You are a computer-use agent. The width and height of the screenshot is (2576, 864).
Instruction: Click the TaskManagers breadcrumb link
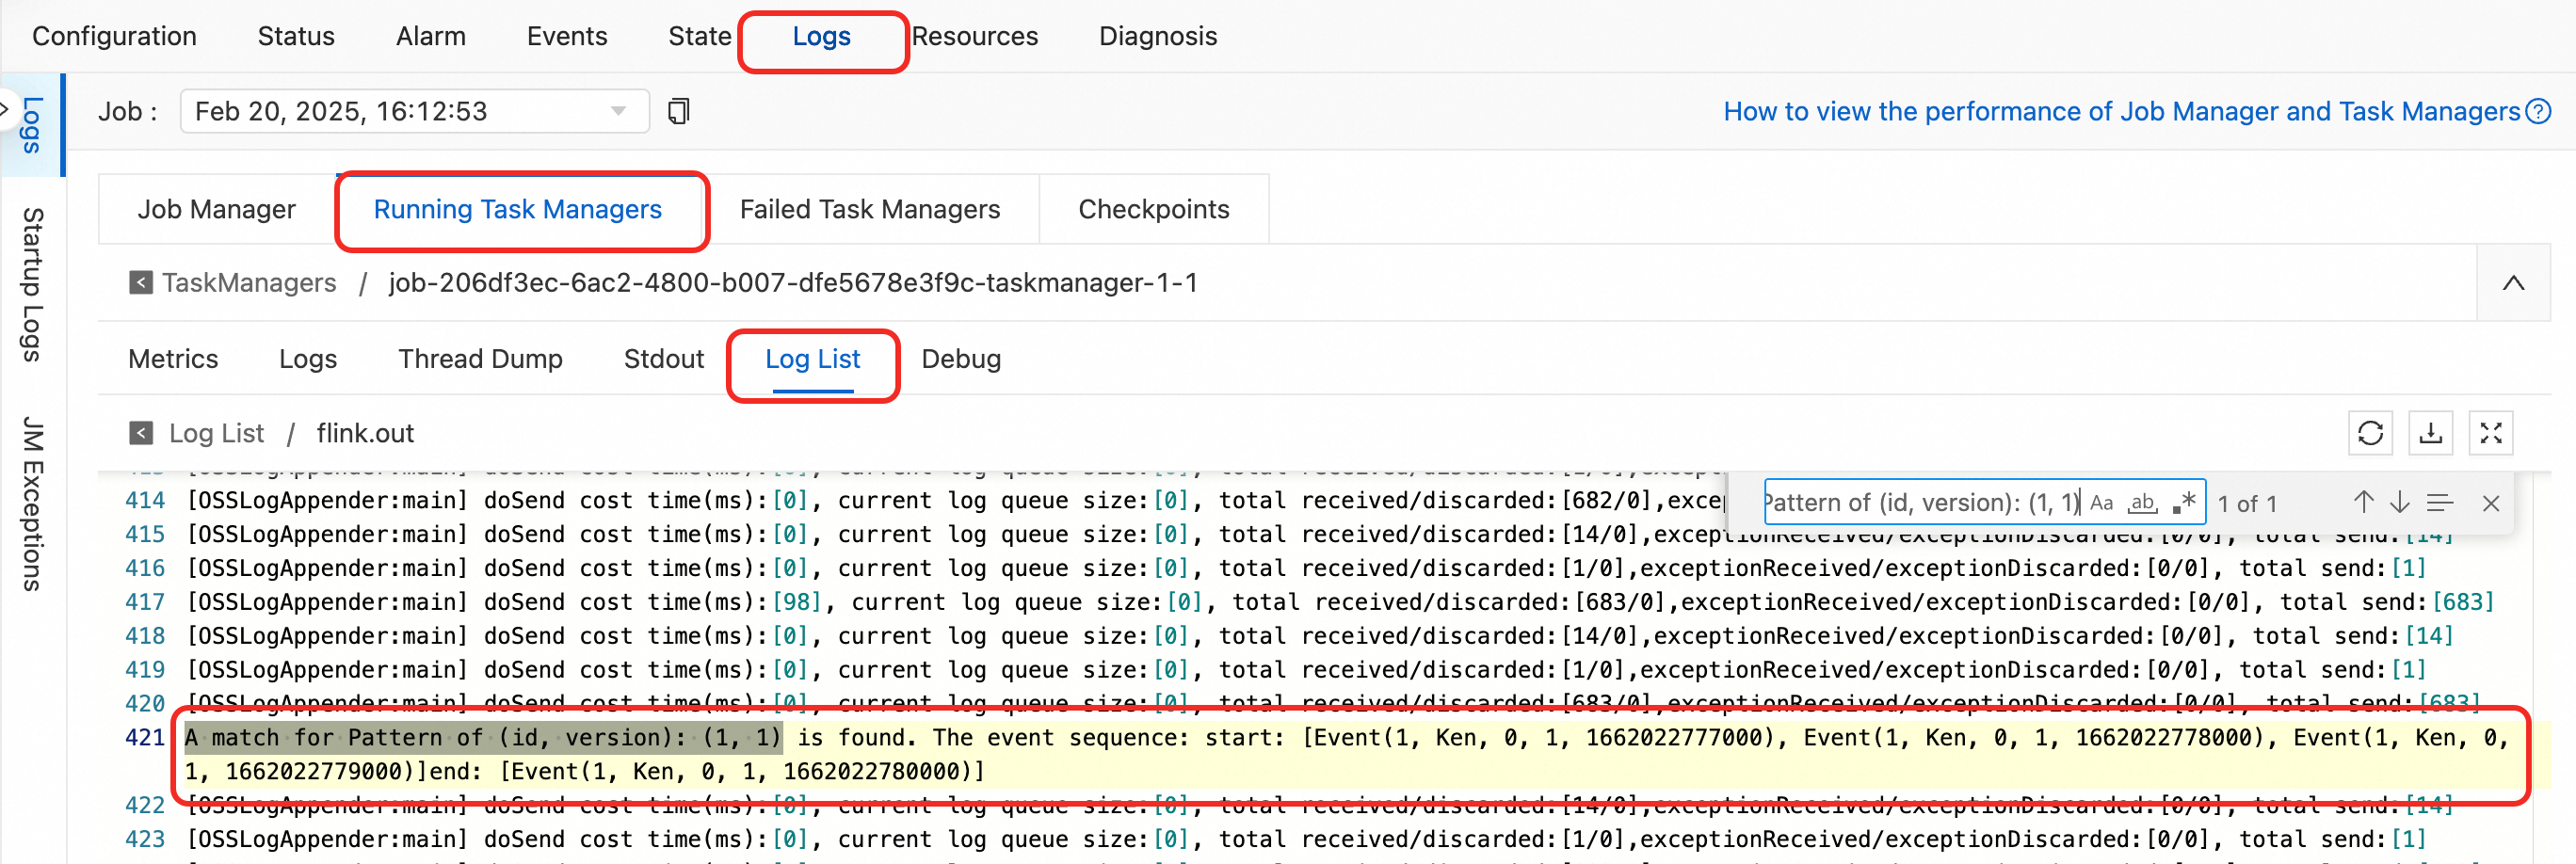pyautogui.click(x=249, y=283)
